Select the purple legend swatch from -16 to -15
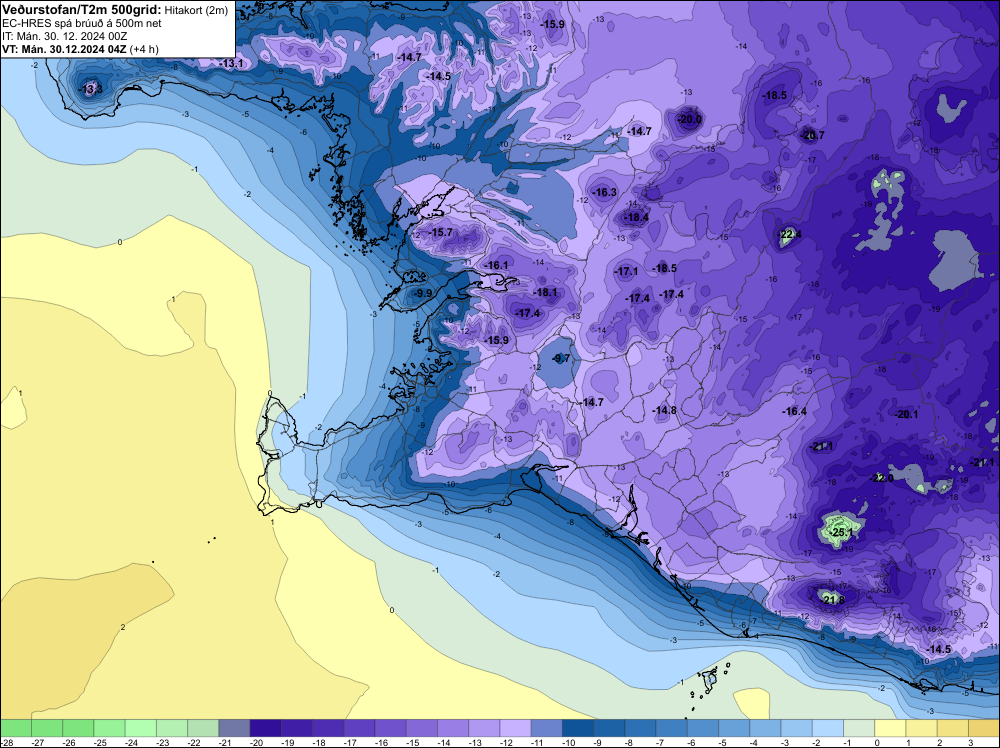This screenshot has width=1000, height=748. coord(390,728)
